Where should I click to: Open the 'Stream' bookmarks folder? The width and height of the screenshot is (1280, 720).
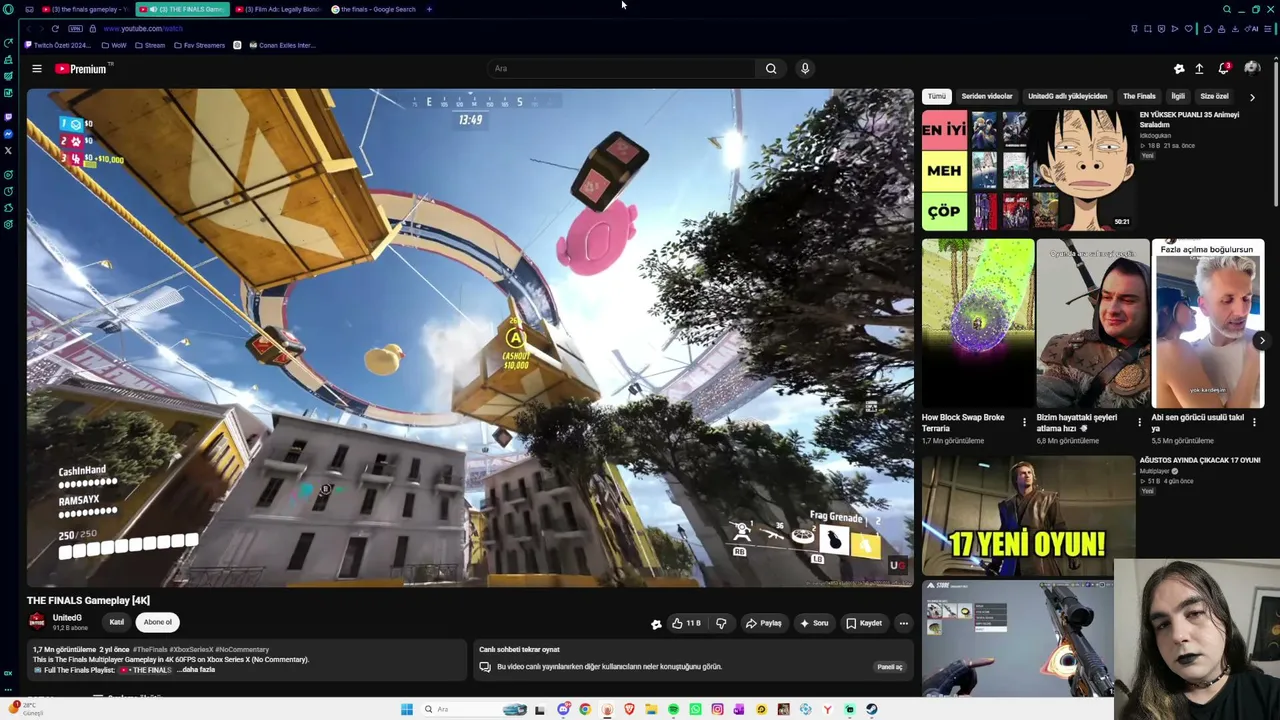pyautogui.click(x=150, y=45)
